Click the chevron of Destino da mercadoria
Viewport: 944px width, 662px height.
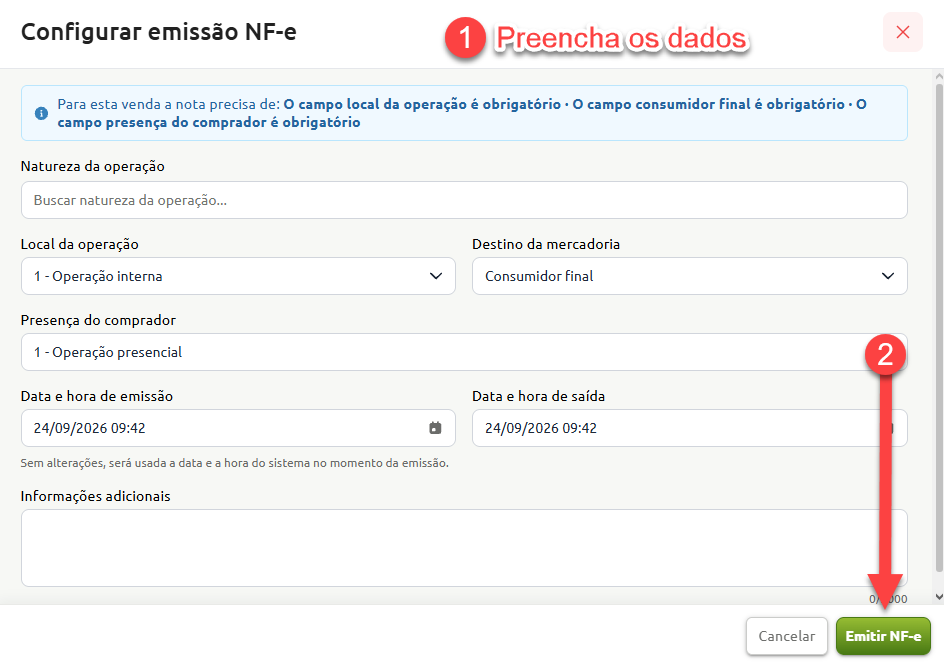coord(887,276)
